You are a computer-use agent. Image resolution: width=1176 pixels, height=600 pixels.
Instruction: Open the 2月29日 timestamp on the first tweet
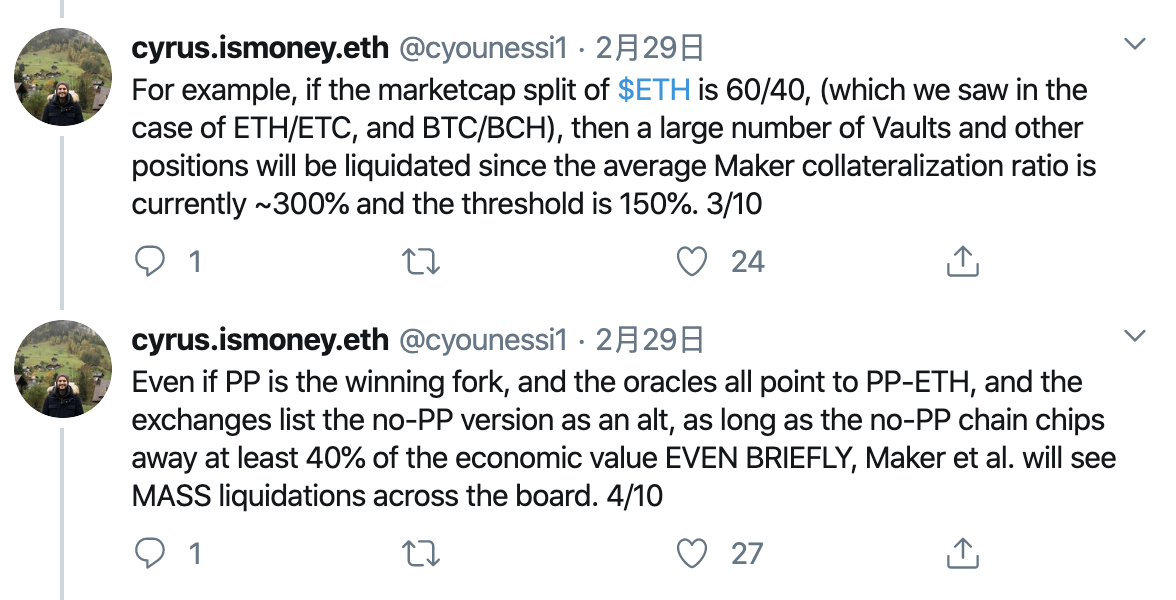pyautogui.click(x=650, y=48)
